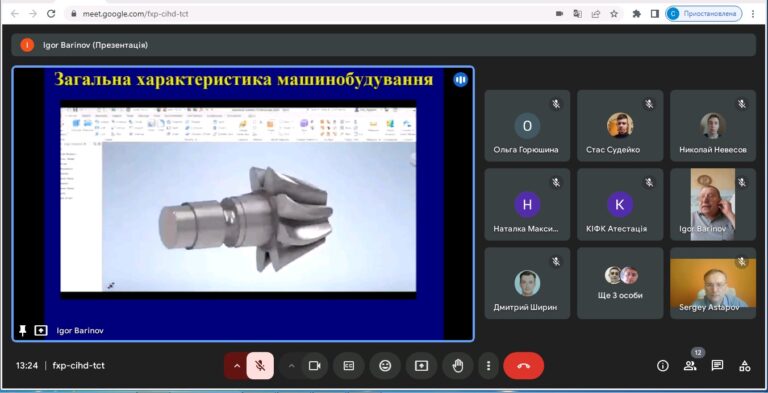Screen dimensions: 768x393
Task: Turn on captions
Action: click(349, 366)
